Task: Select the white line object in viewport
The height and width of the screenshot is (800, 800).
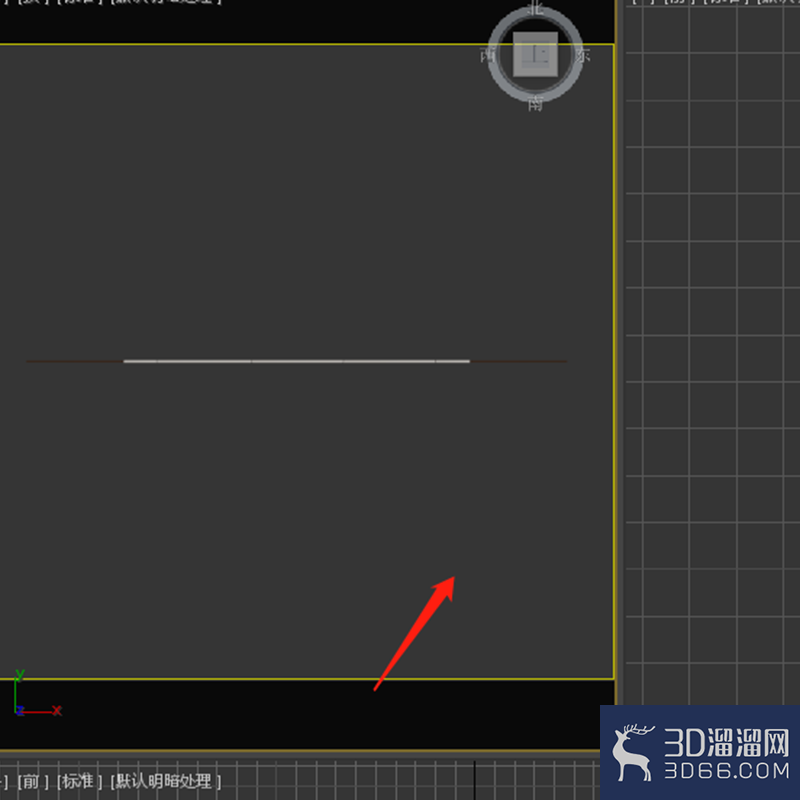Action: pyautogui.click(x=296, y=361)
